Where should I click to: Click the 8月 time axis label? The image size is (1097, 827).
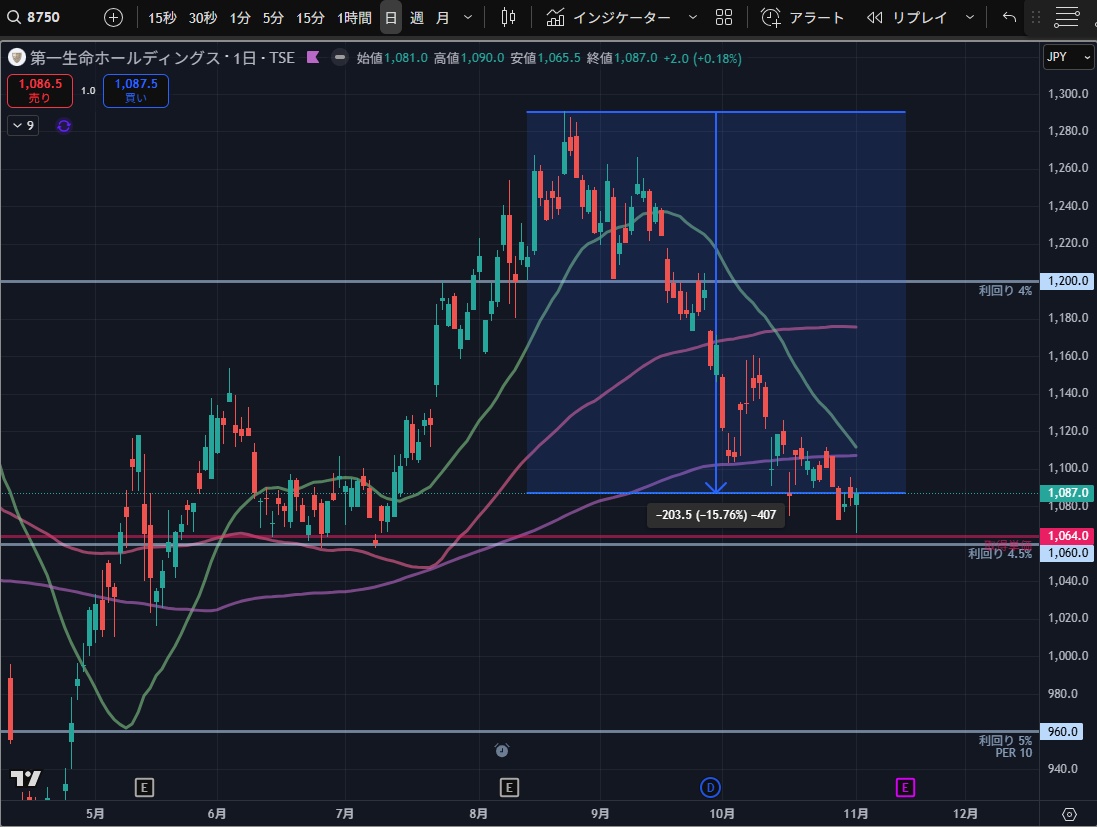[x=479, y=814]
